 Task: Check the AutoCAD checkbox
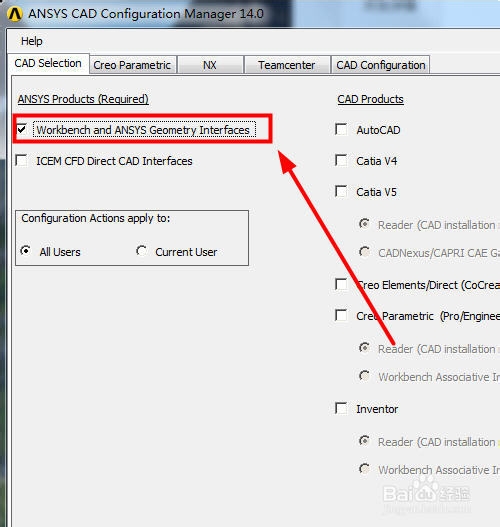pyautogui.click(x=341, y=129)
